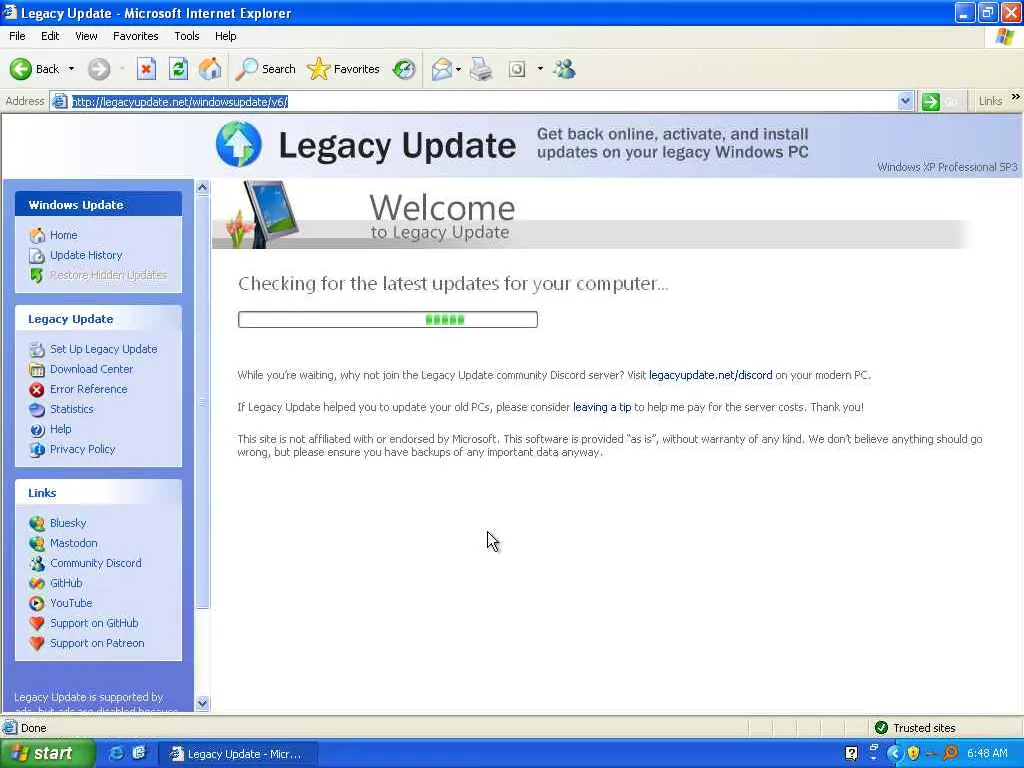Open the GitHub link
Screen dimensions: 1024x768
point(66,583)
